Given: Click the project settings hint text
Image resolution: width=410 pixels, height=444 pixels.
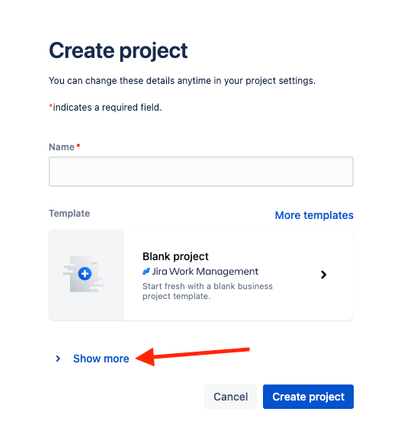Looking at the screenshot, I should (x=182, y=81).
